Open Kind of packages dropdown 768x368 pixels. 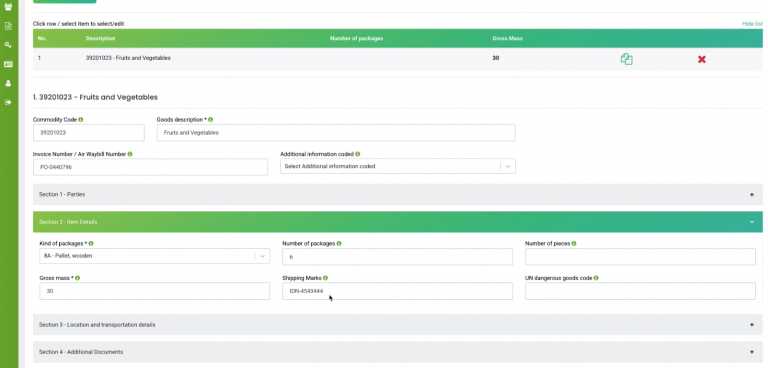pos(154,256)
